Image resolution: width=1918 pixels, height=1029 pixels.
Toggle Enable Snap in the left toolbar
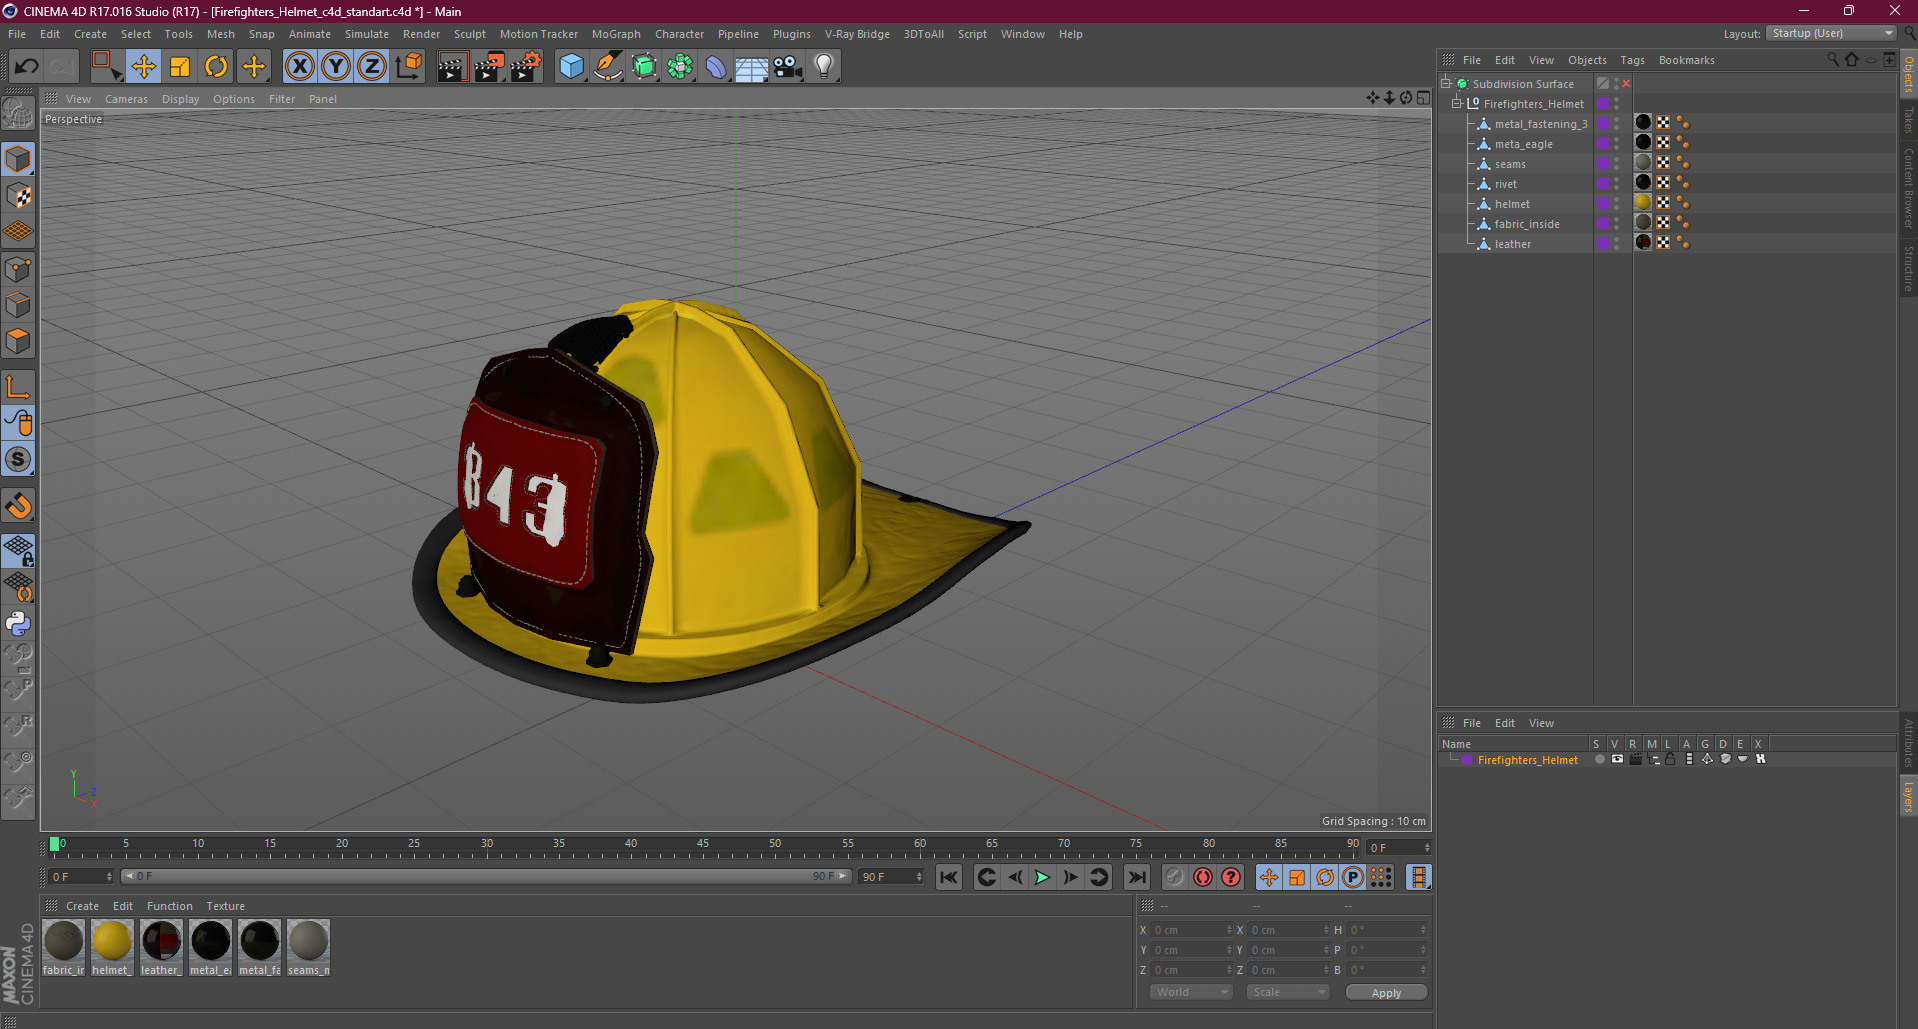18,505
